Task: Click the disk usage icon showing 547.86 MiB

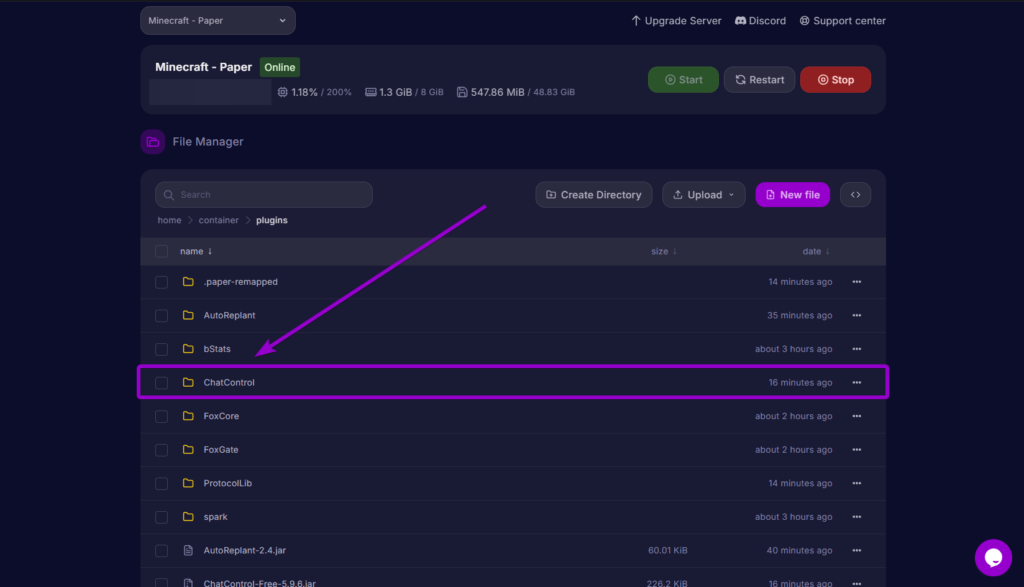Action: coord(461,90)
